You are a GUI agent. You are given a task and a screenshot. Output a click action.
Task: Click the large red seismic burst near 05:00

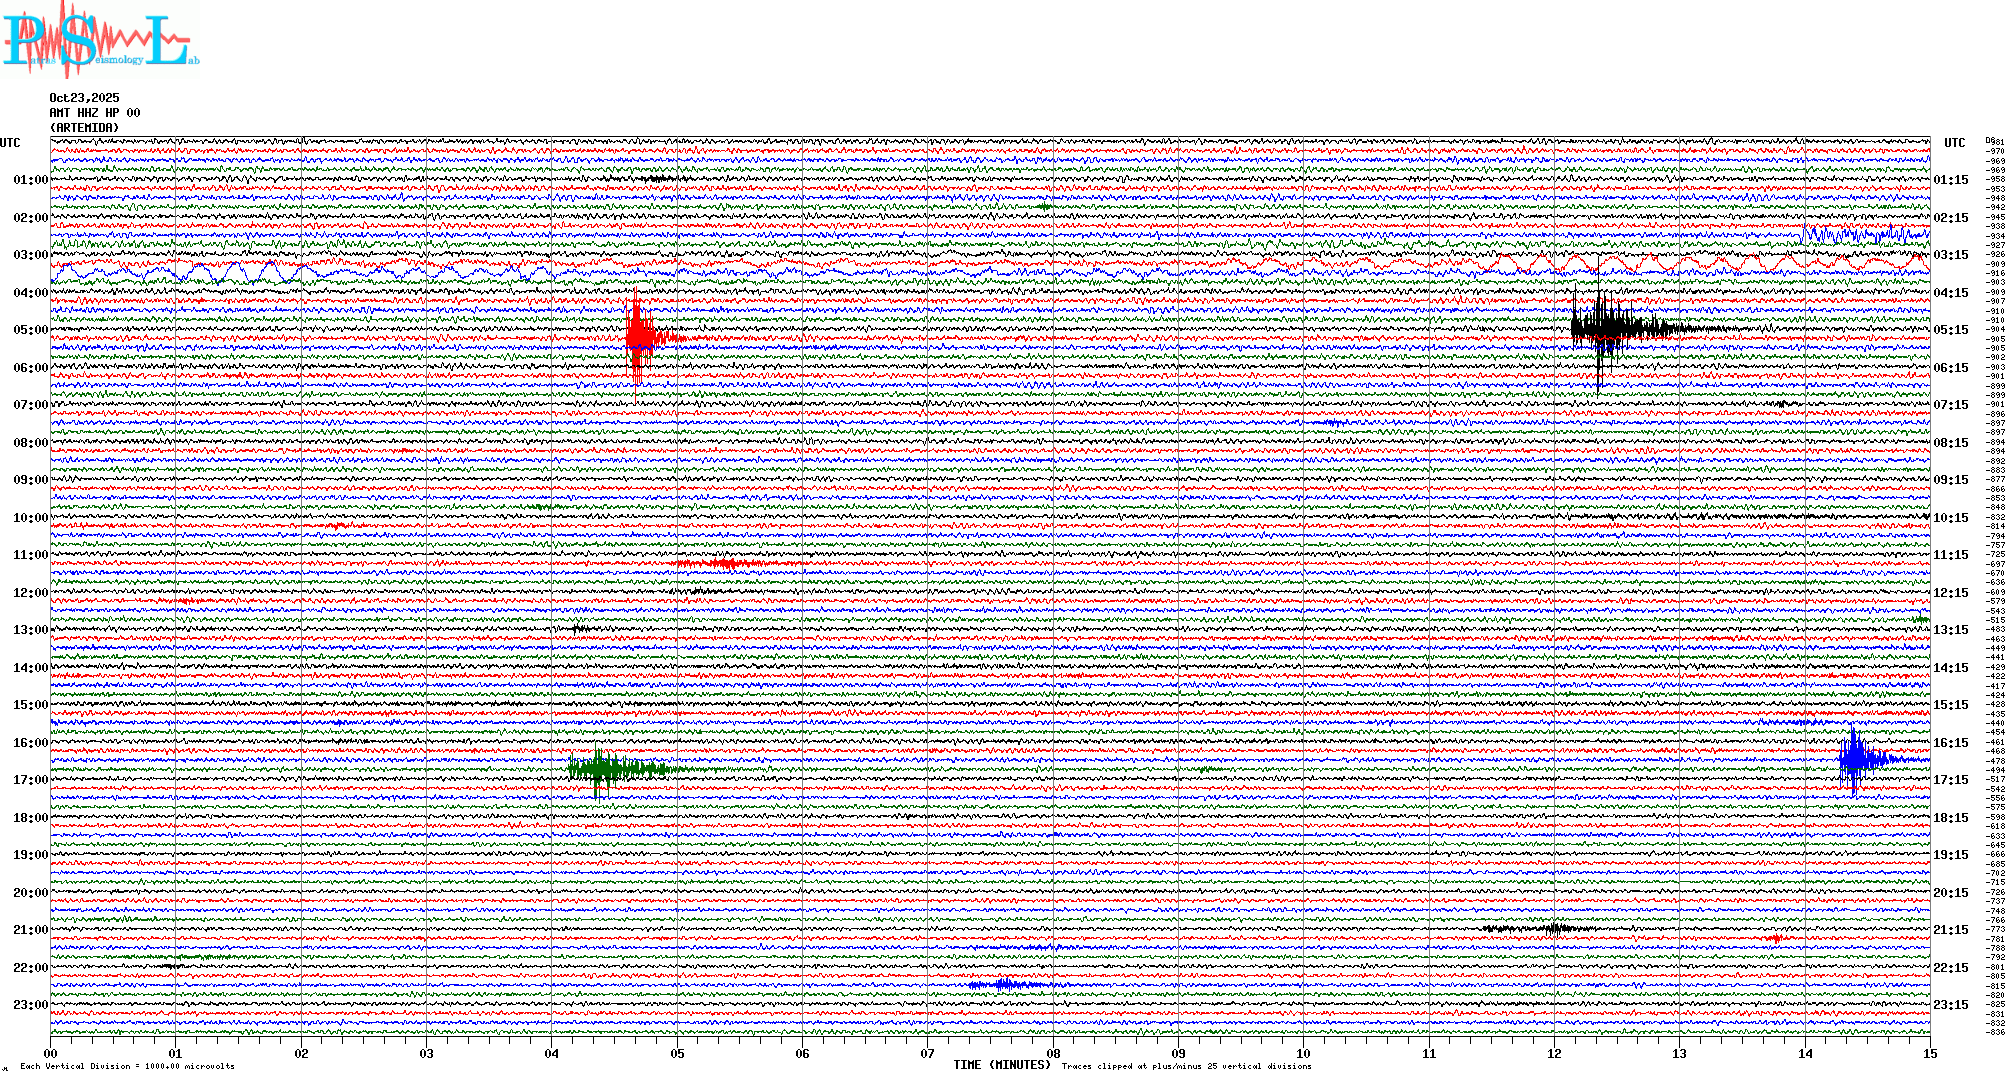click(x=639, y=336)
